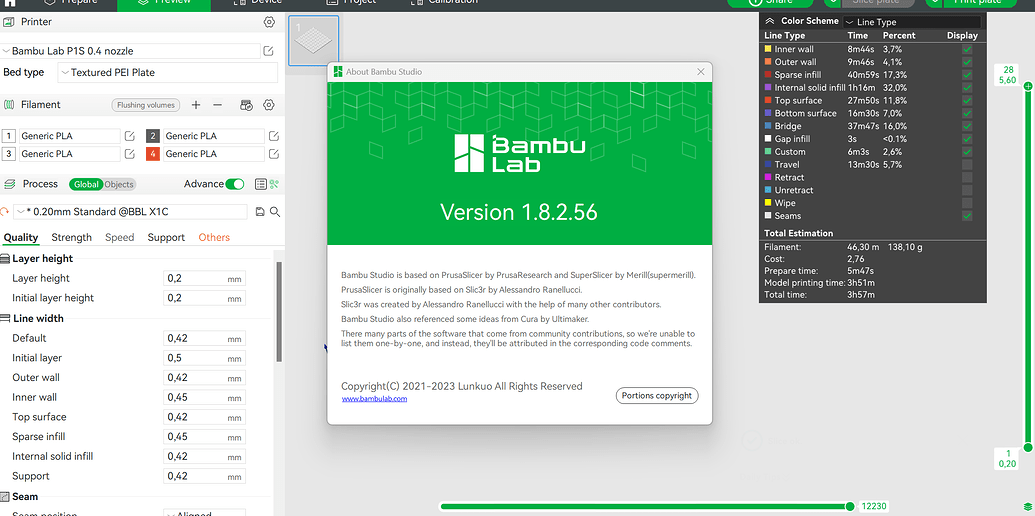This screenshot has height=516, width=1035.
Task: Select plate 1 thumbnail
Action: [x=314, y=40]
